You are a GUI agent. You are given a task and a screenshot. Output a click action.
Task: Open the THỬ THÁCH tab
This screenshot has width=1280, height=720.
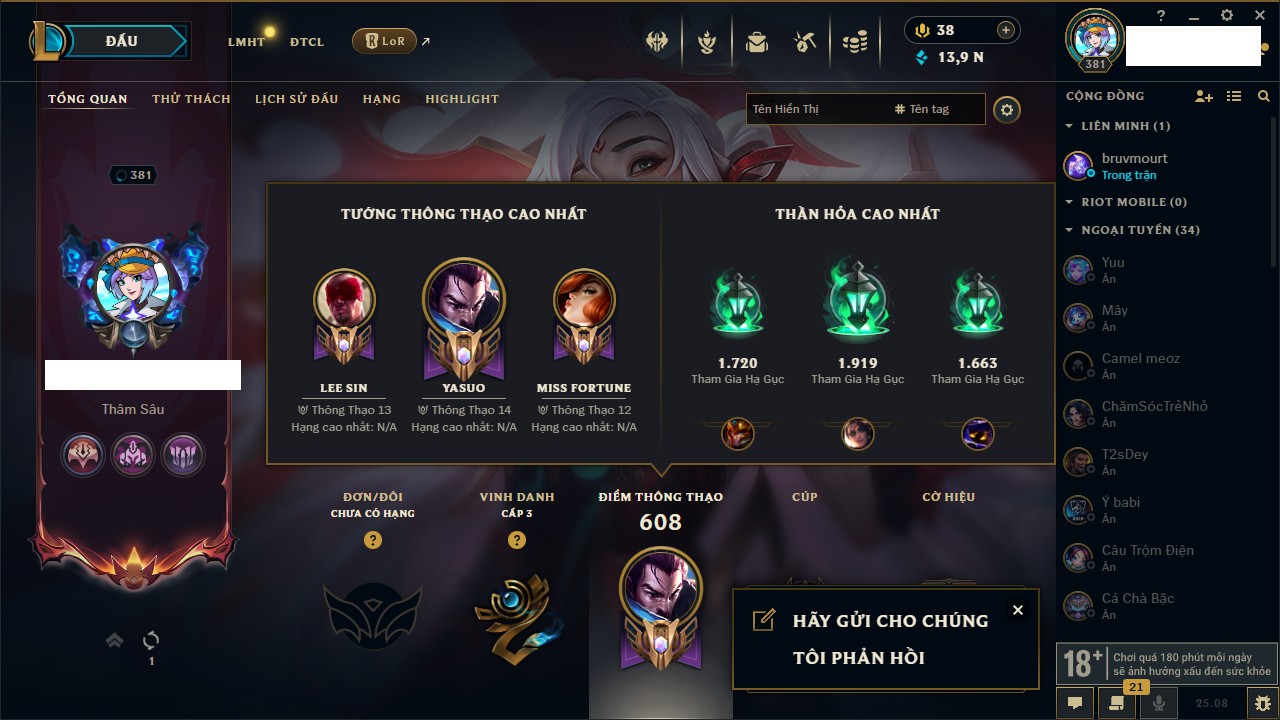pos(191,99)
